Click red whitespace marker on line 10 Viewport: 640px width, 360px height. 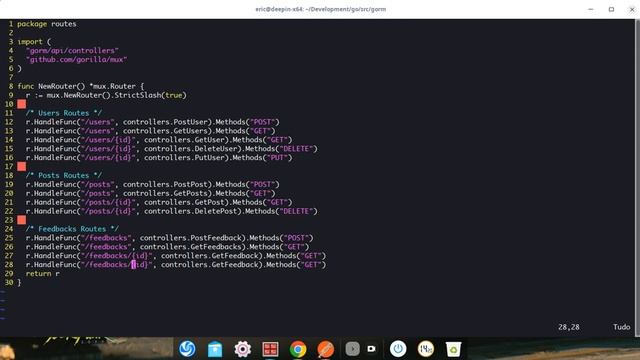pos(22,104)
